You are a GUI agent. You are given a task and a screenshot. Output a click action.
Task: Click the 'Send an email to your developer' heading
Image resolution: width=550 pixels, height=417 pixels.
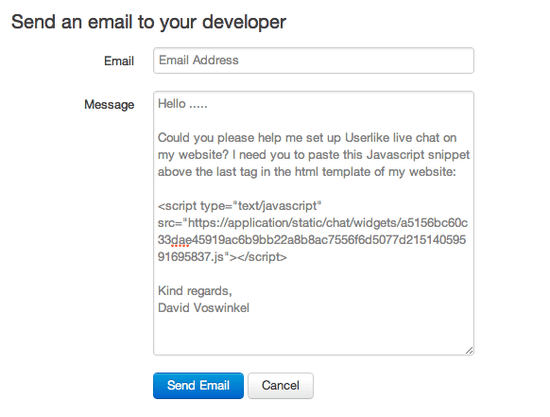[149, 22]
